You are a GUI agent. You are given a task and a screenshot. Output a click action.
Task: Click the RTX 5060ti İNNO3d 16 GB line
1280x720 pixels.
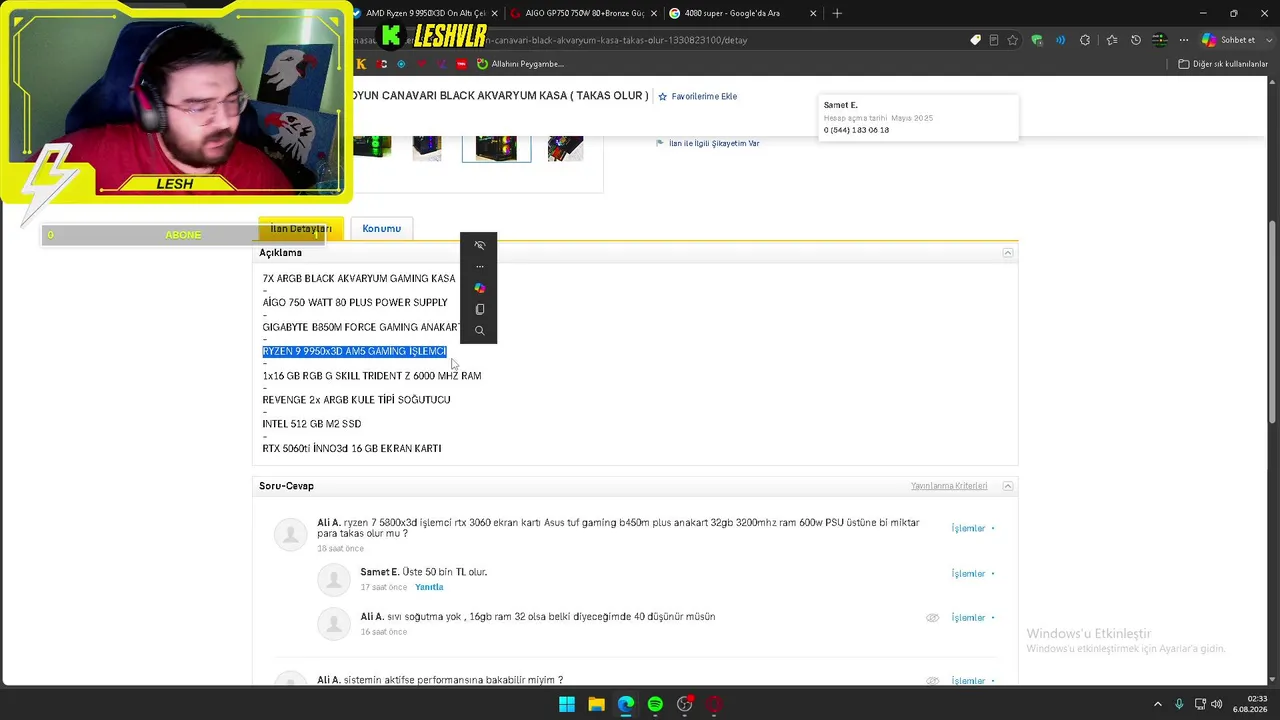(352, 448)
